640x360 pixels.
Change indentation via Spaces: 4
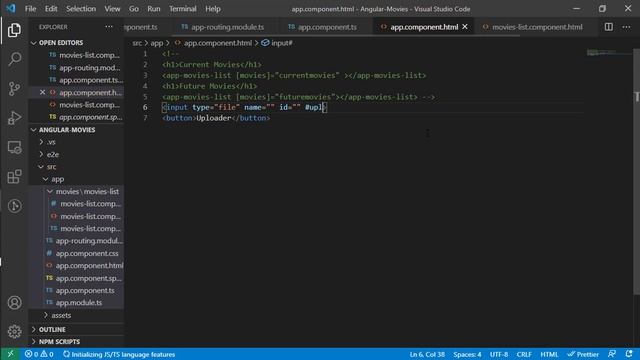pyautogui.click(x=467, y=354)
